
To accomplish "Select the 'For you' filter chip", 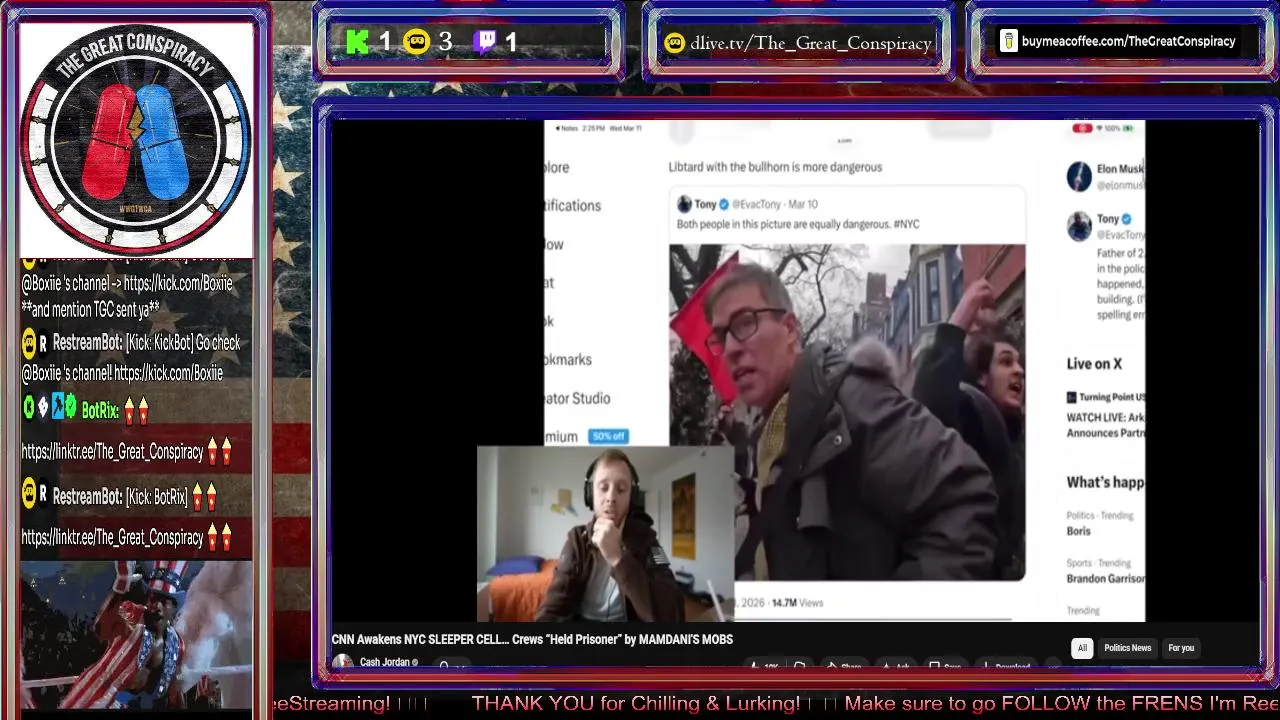I will (x=1181, y=648).
